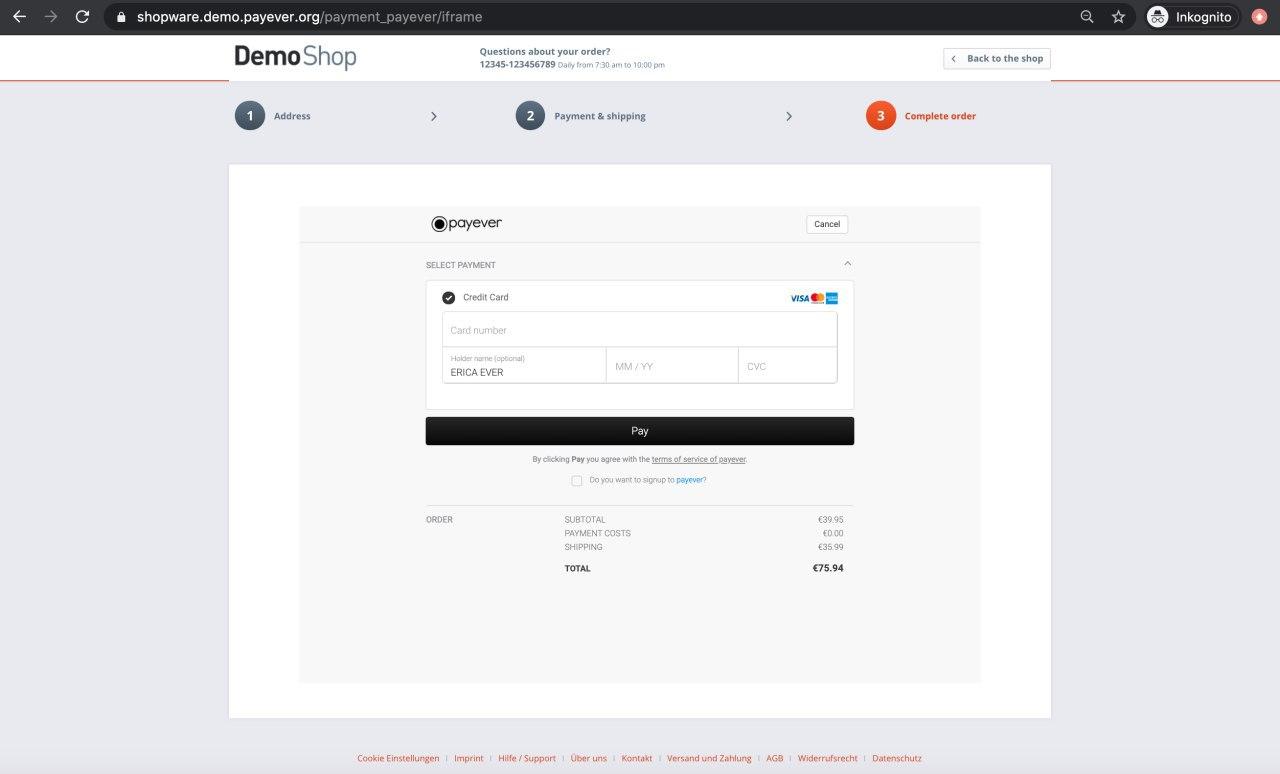This screenshot has height=774, width=1280.
Task: Click the chevron after Payment & shipping
Action: coord(789,116)
